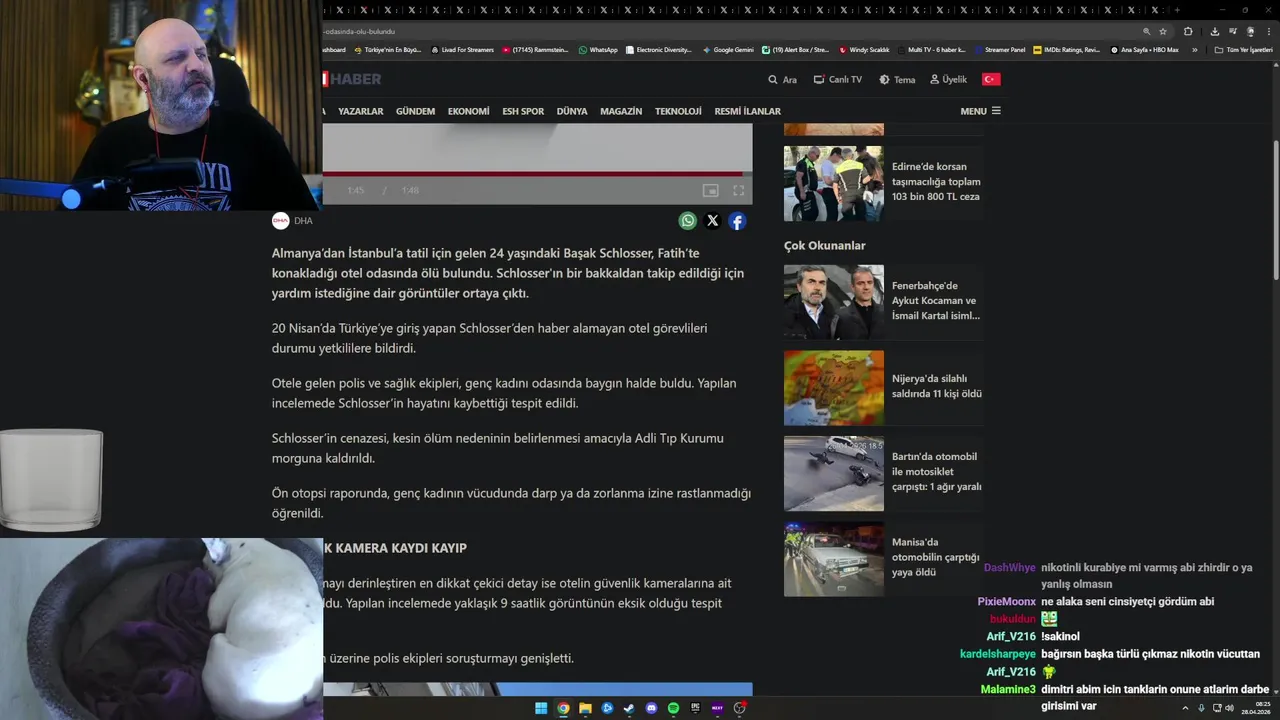1280x720 pixels.
Task: Open Chrome from the taskbar
Action: [x=563, y=708]
